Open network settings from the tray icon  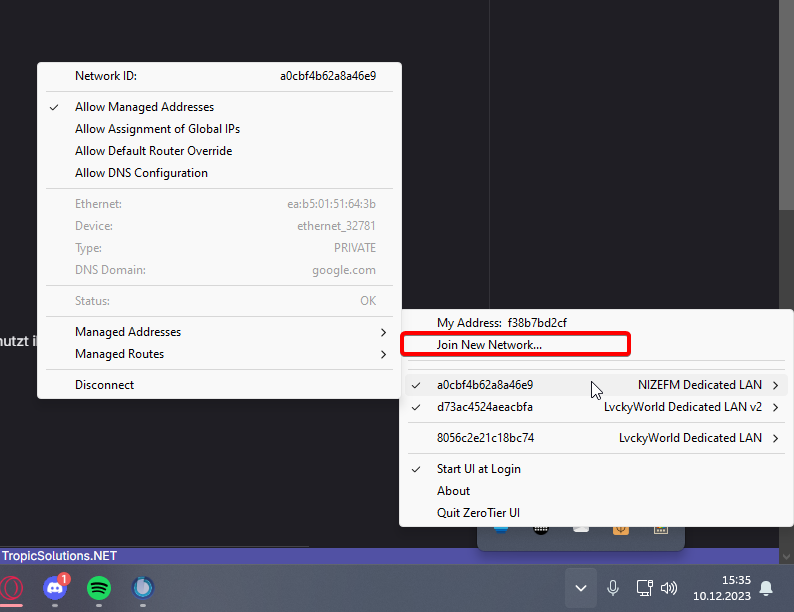point(645,588)
